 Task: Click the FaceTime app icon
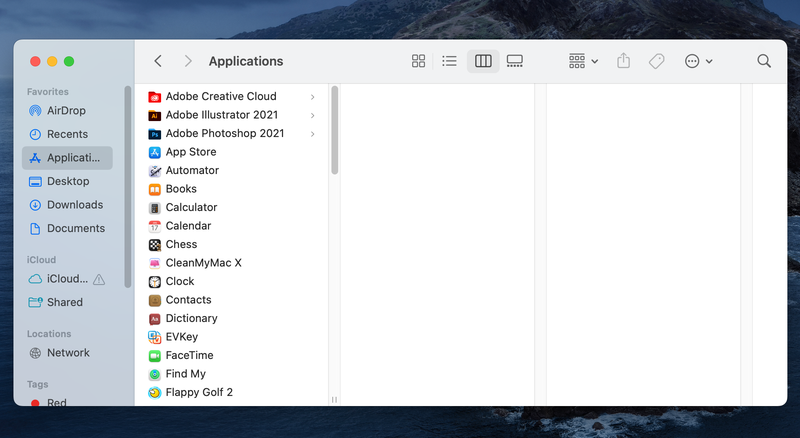tap(155, 356)
